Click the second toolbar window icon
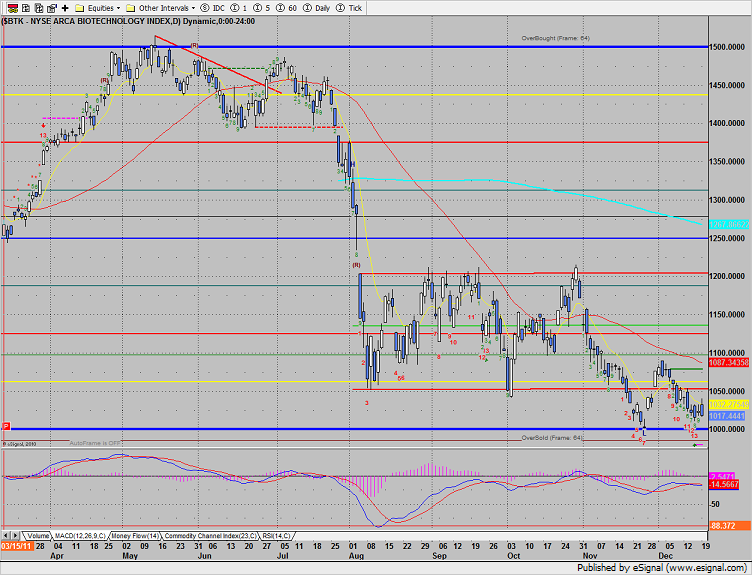Image resolution: width=752 pixels, height=575 pixels. tap(26, 8)
